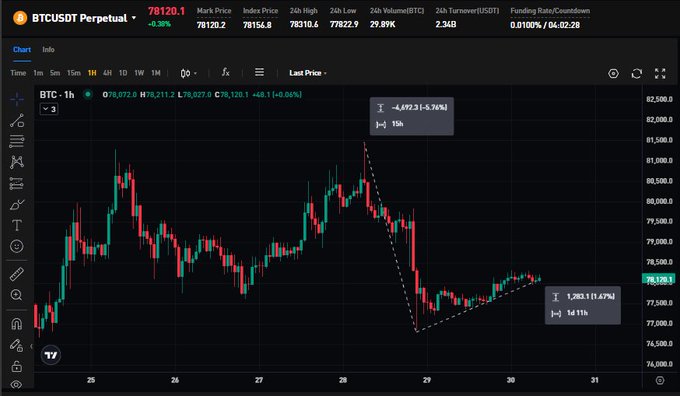Screen dimensions: 680x396
Task: Open the BTCUSDT Perpetual pair selector
Action: coord(84,18)
